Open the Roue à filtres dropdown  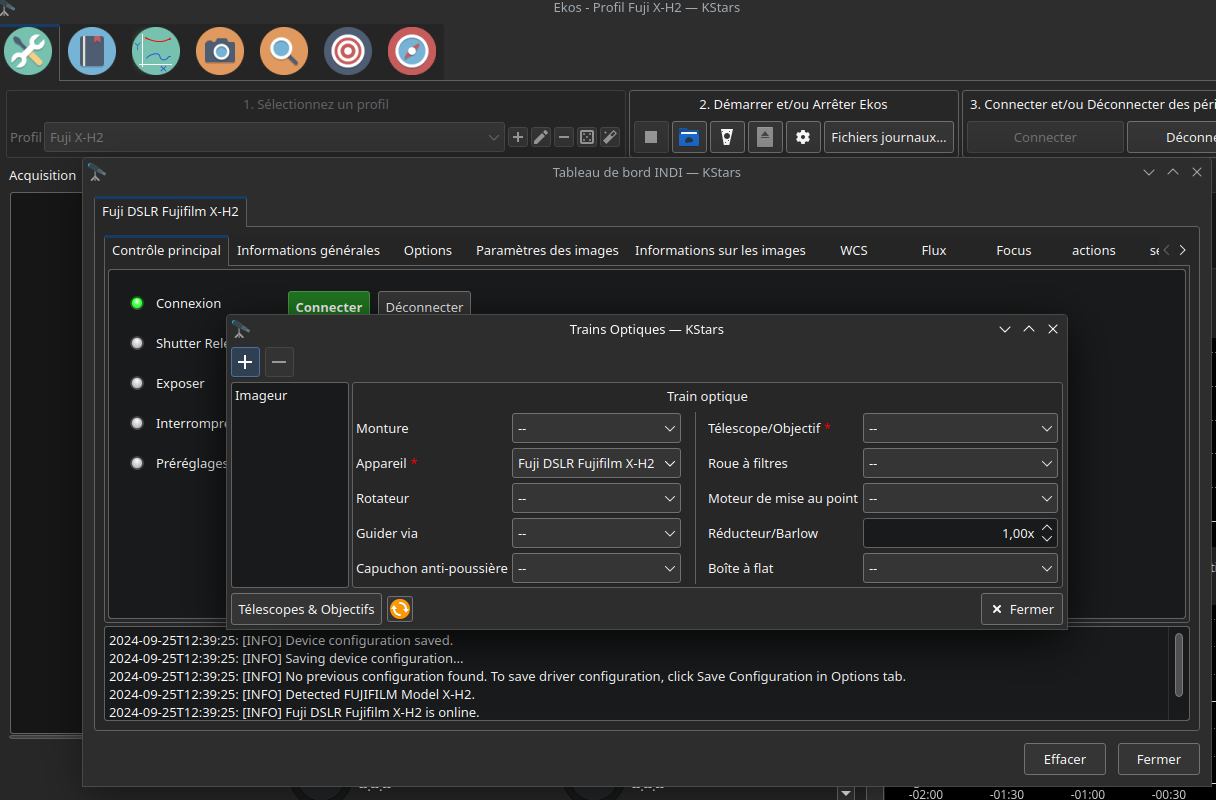[x=960, y=463]
